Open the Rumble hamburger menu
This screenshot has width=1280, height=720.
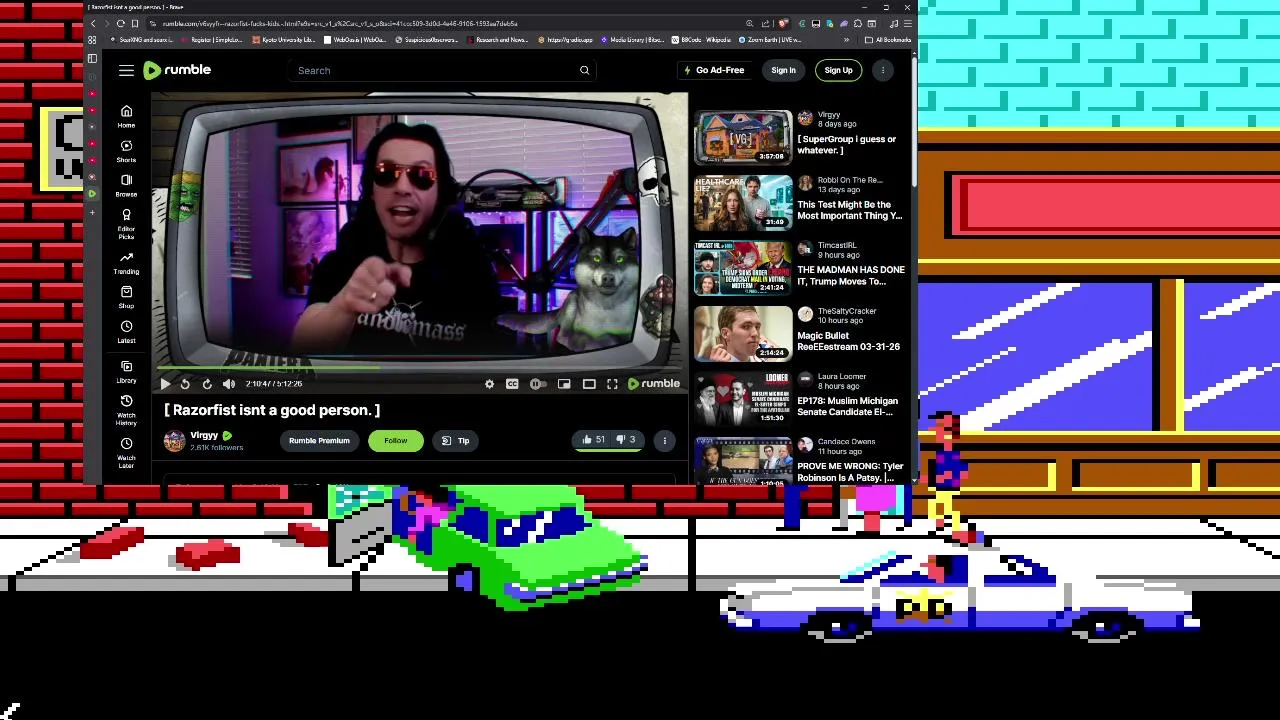[126, 70]
